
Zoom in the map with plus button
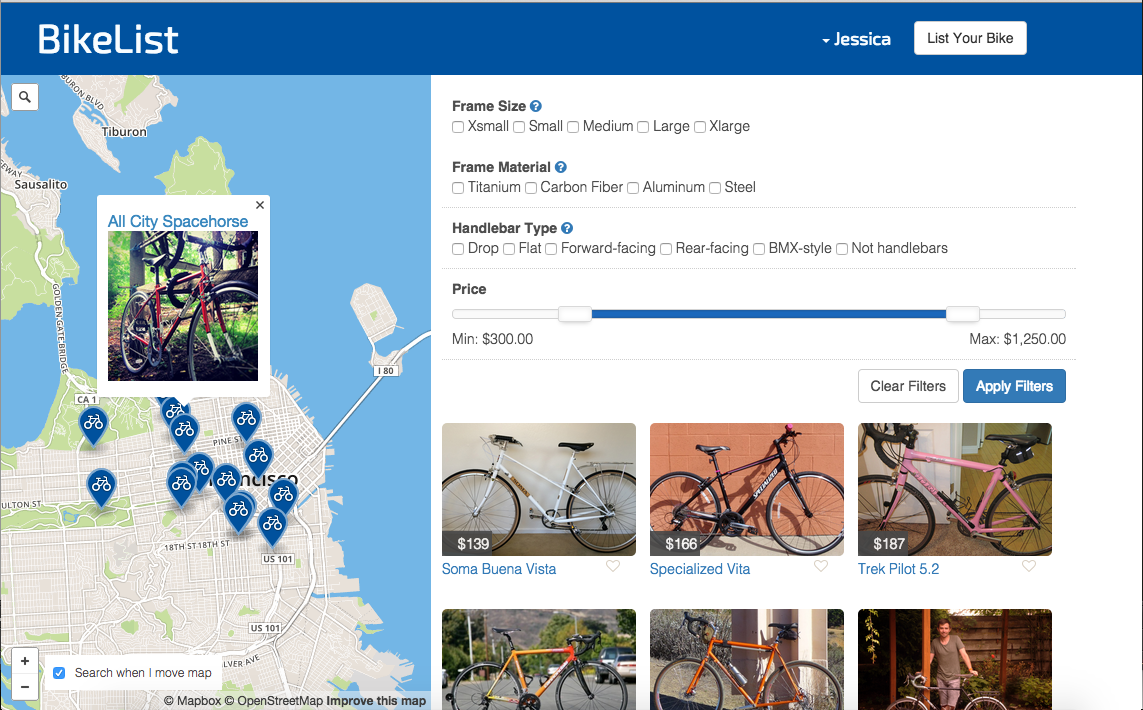(25, 661)
